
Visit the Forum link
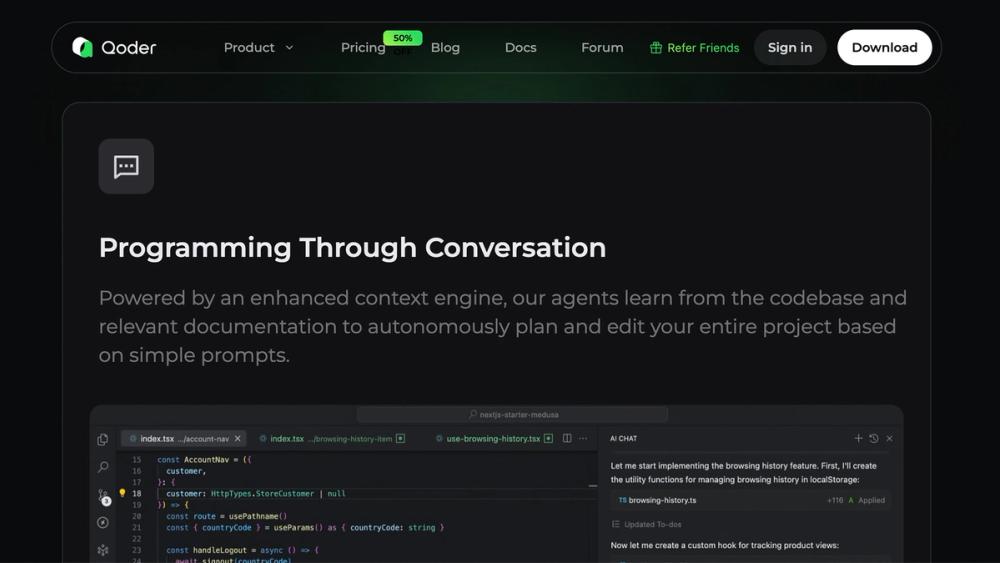(602, 48)
